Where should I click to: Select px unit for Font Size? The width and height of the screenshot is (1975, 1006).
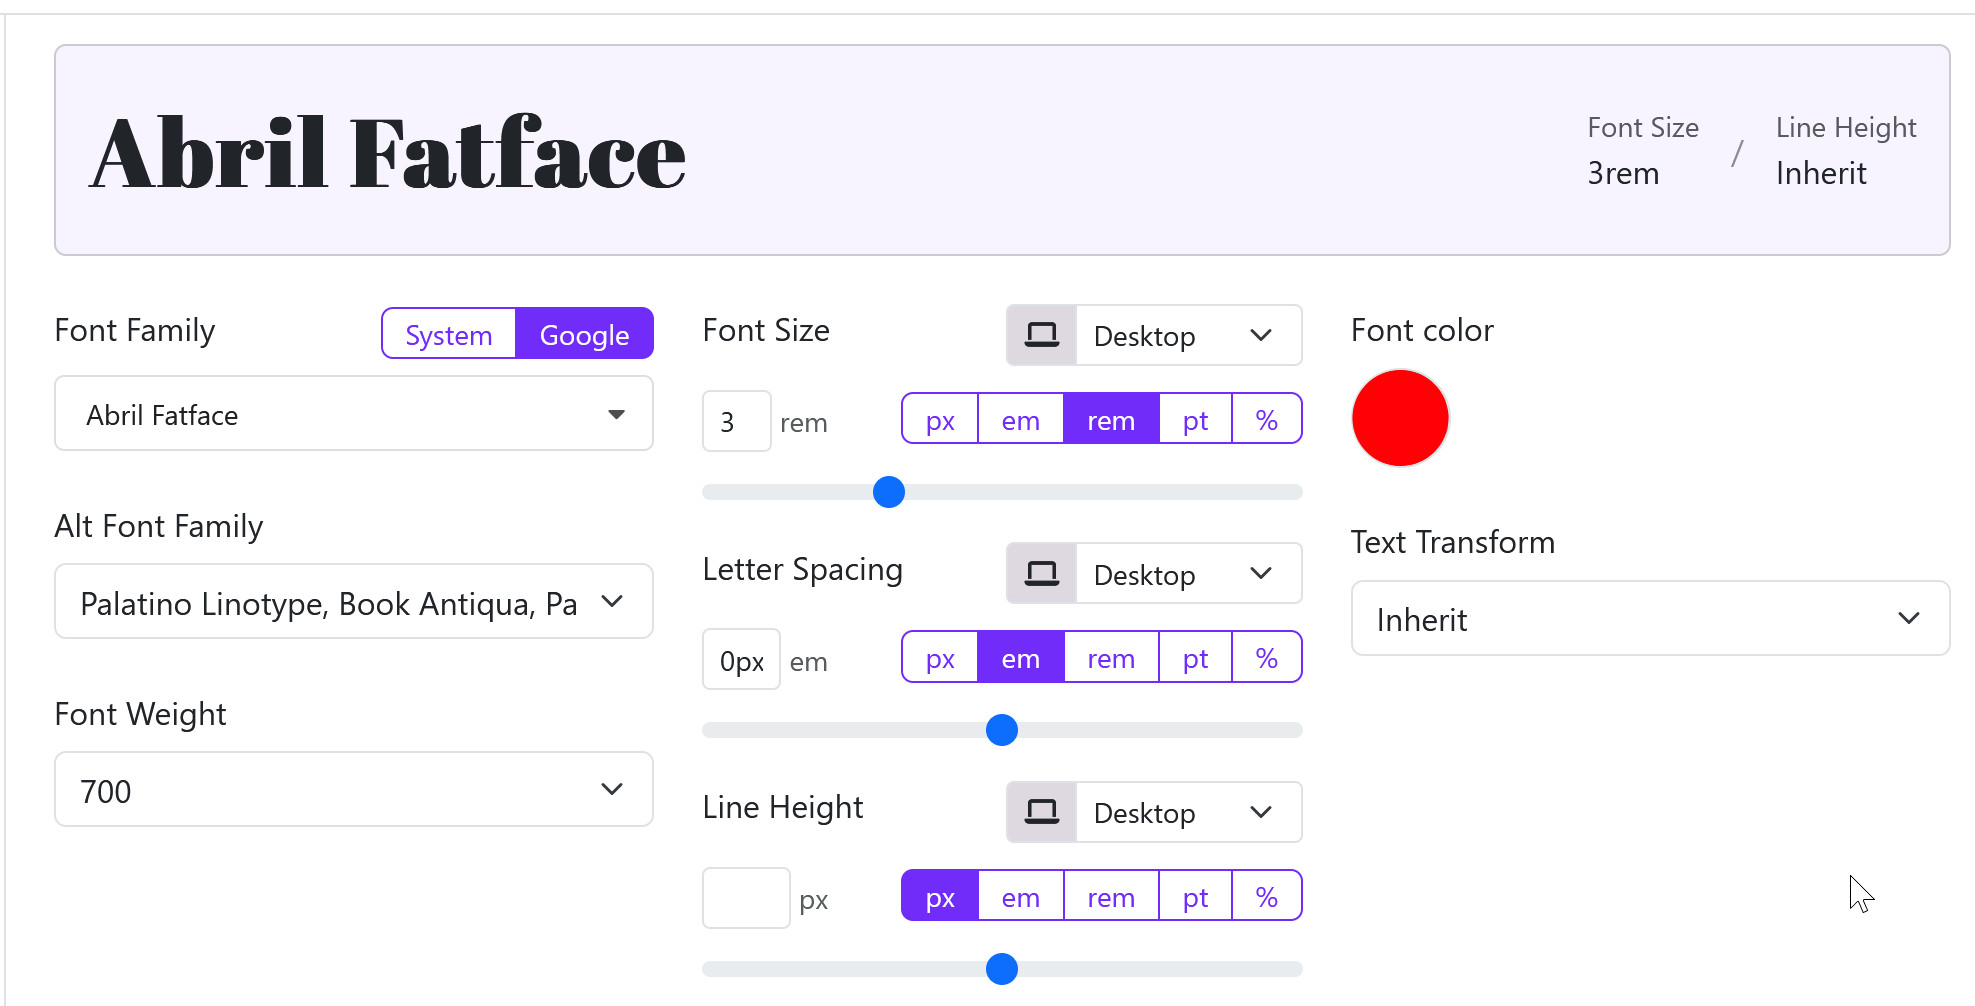939,419
